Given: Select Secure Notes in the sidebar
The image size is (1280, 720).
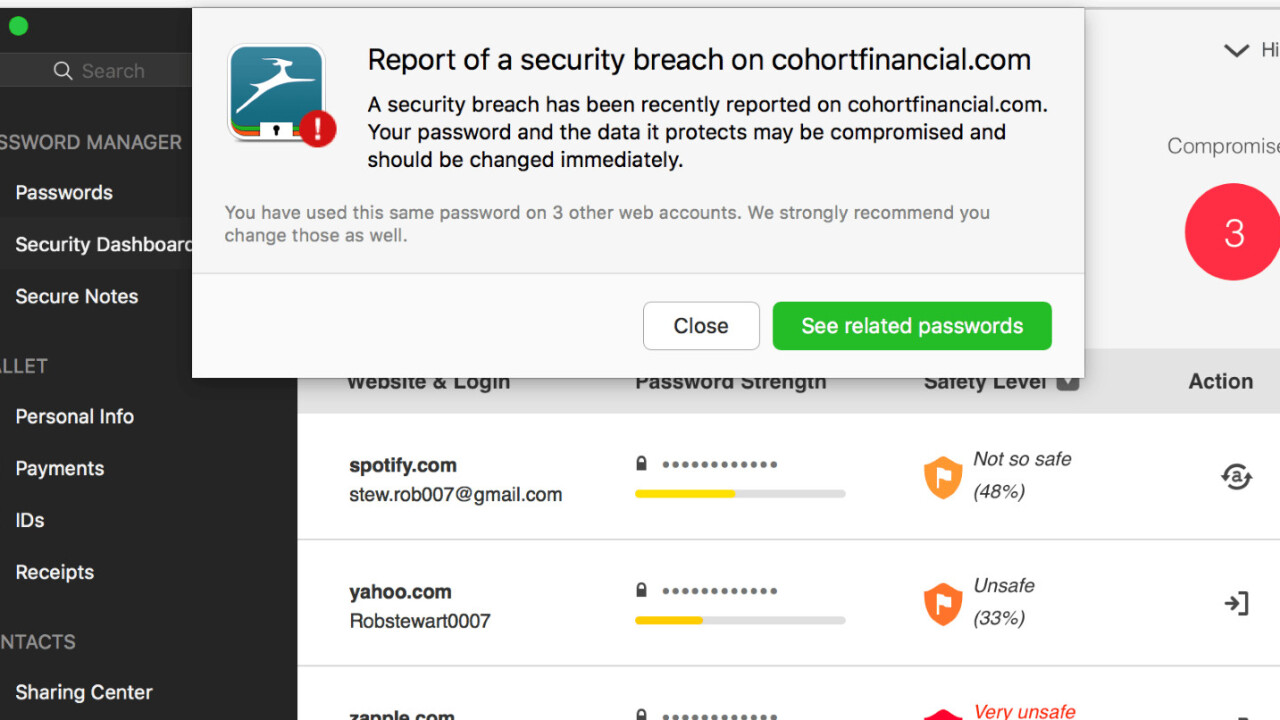Looking at the screenshot, I should [x=77, y=296].
